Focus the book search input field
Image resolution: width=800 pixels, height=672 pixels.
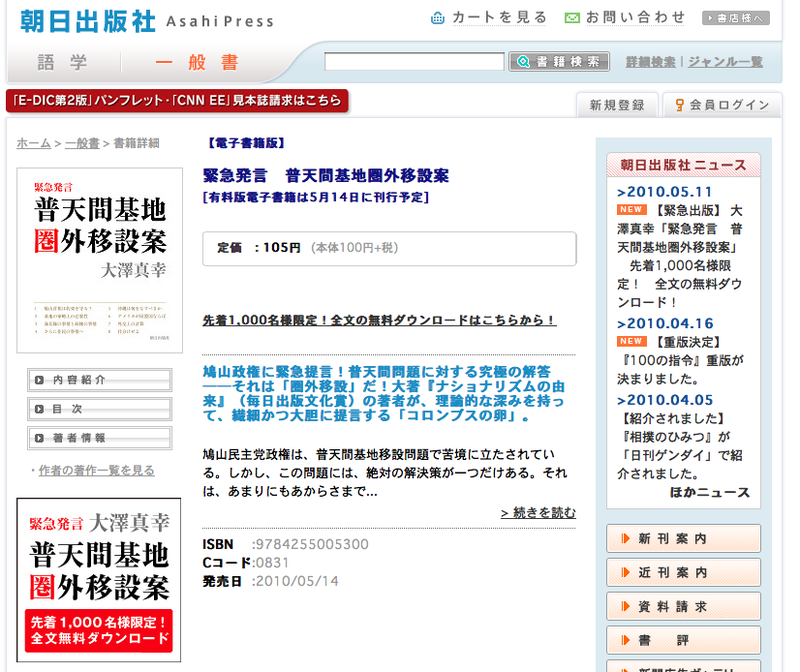(414, 62)
